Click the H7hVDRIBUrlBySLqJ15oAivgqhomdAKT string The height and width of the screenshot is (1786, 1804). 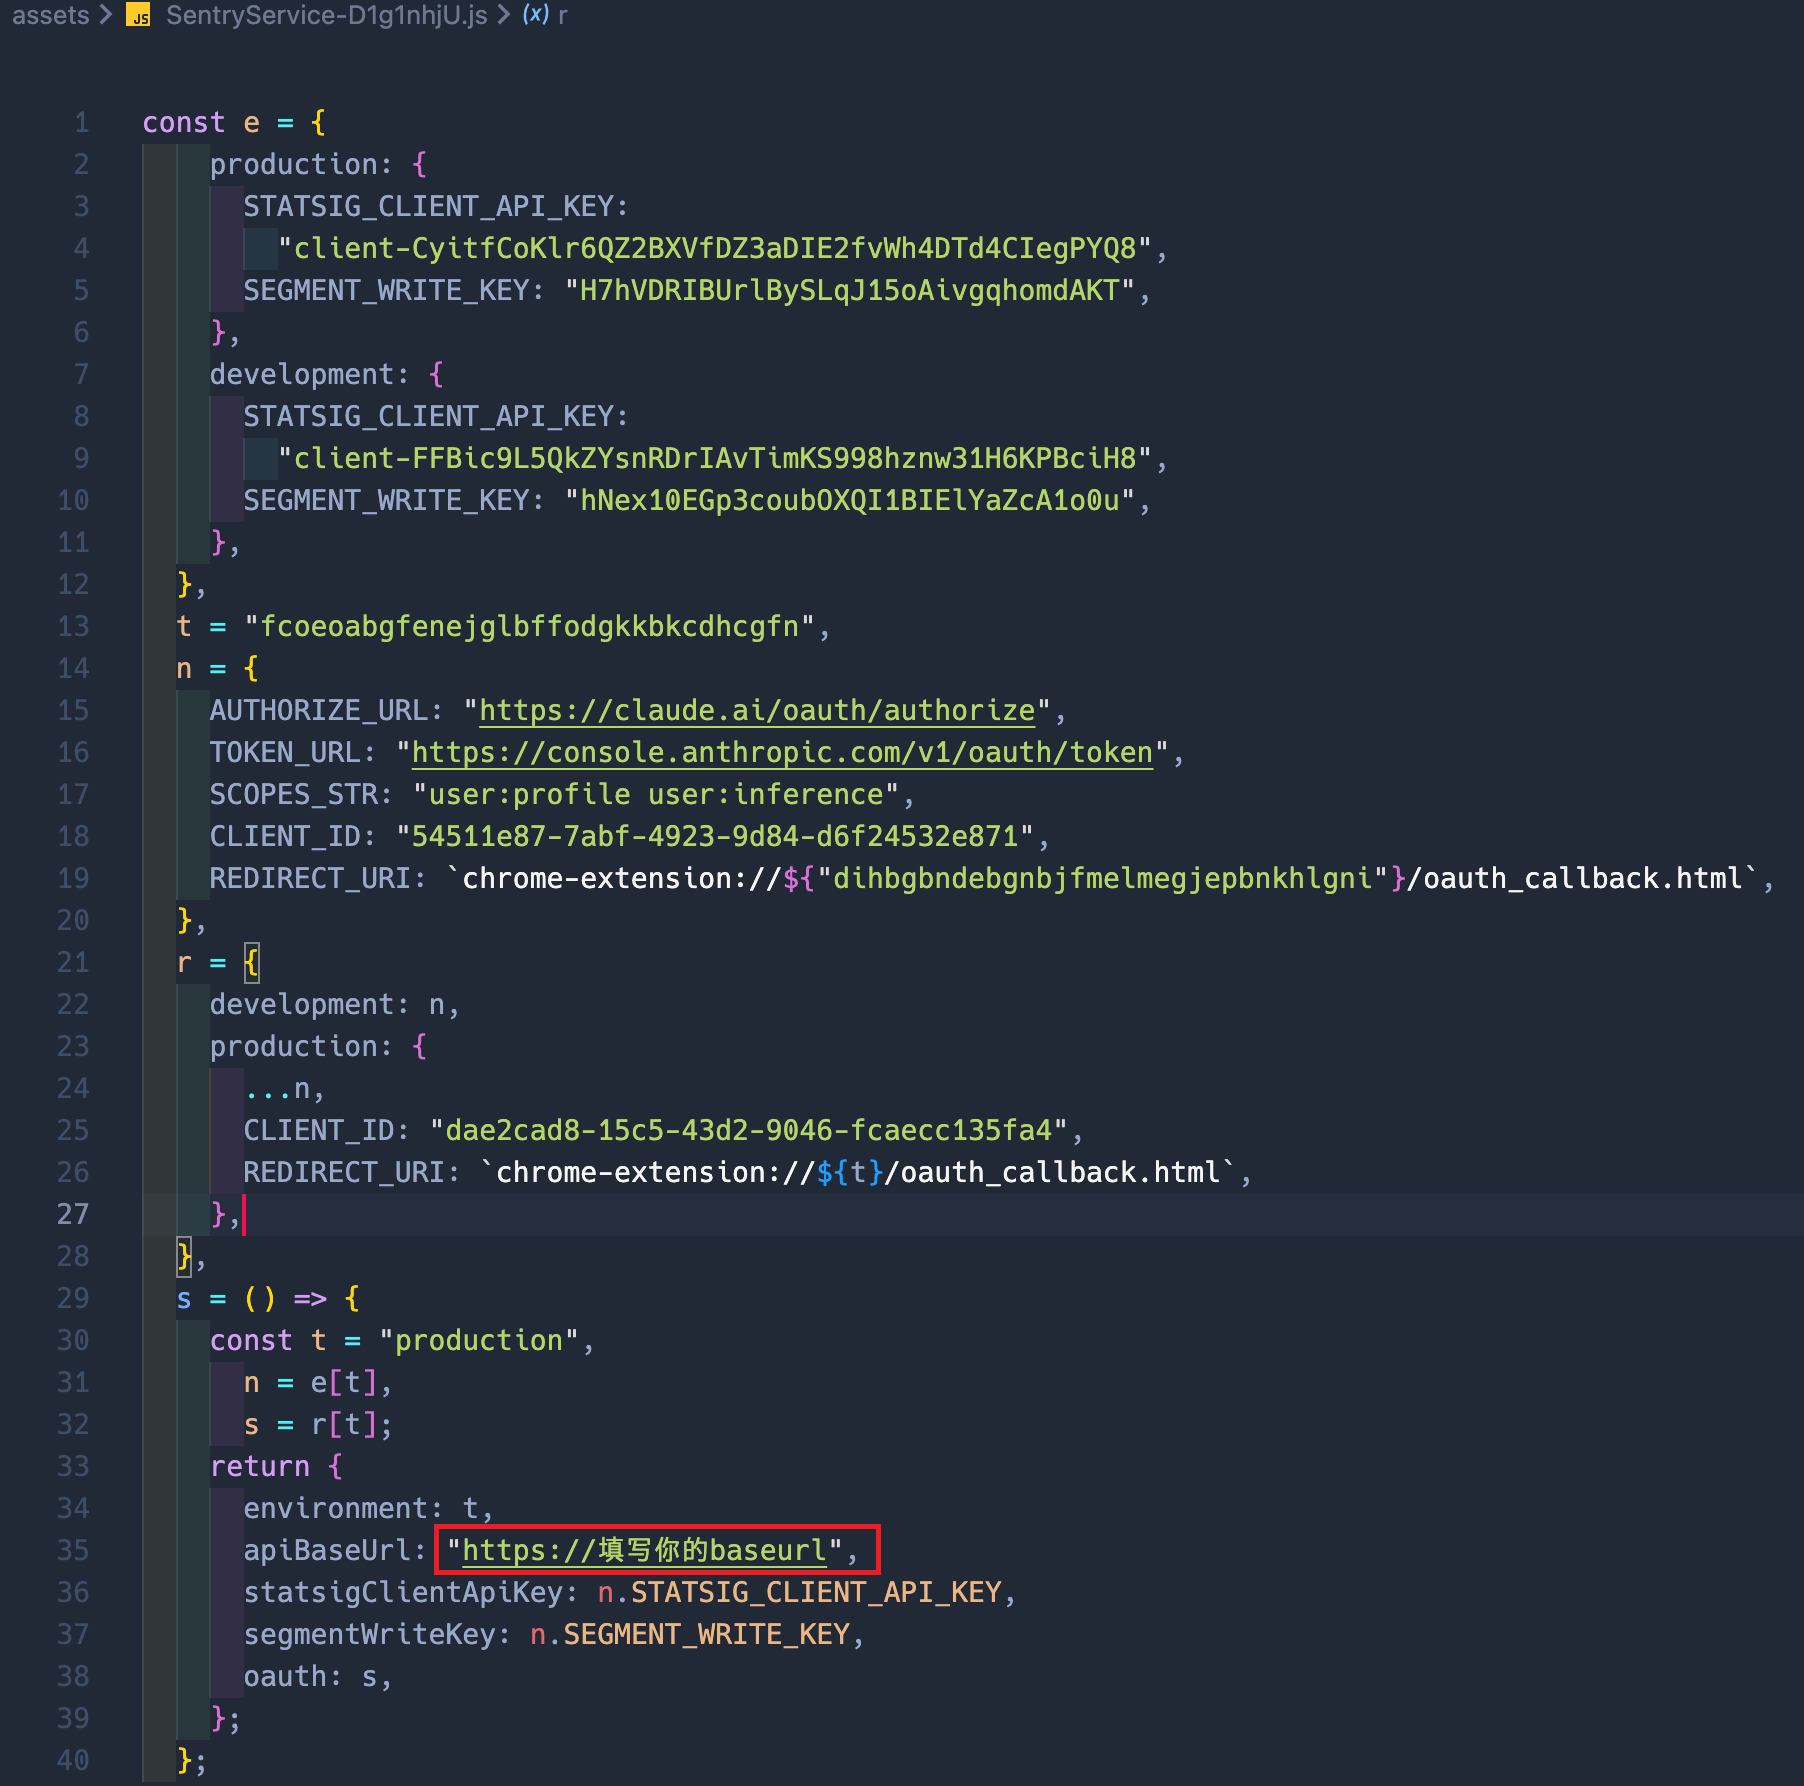click(850, 290)
